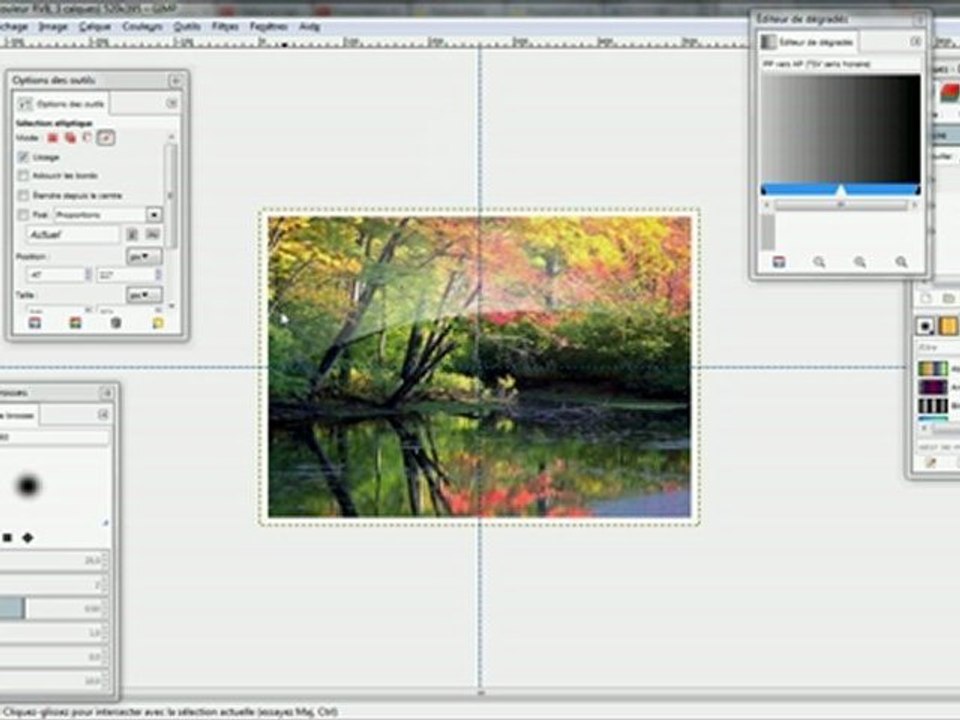The image size is (960, 720).
Task: Open the Filtres menu
Action: pyautogui.click(x=225, y=26)
